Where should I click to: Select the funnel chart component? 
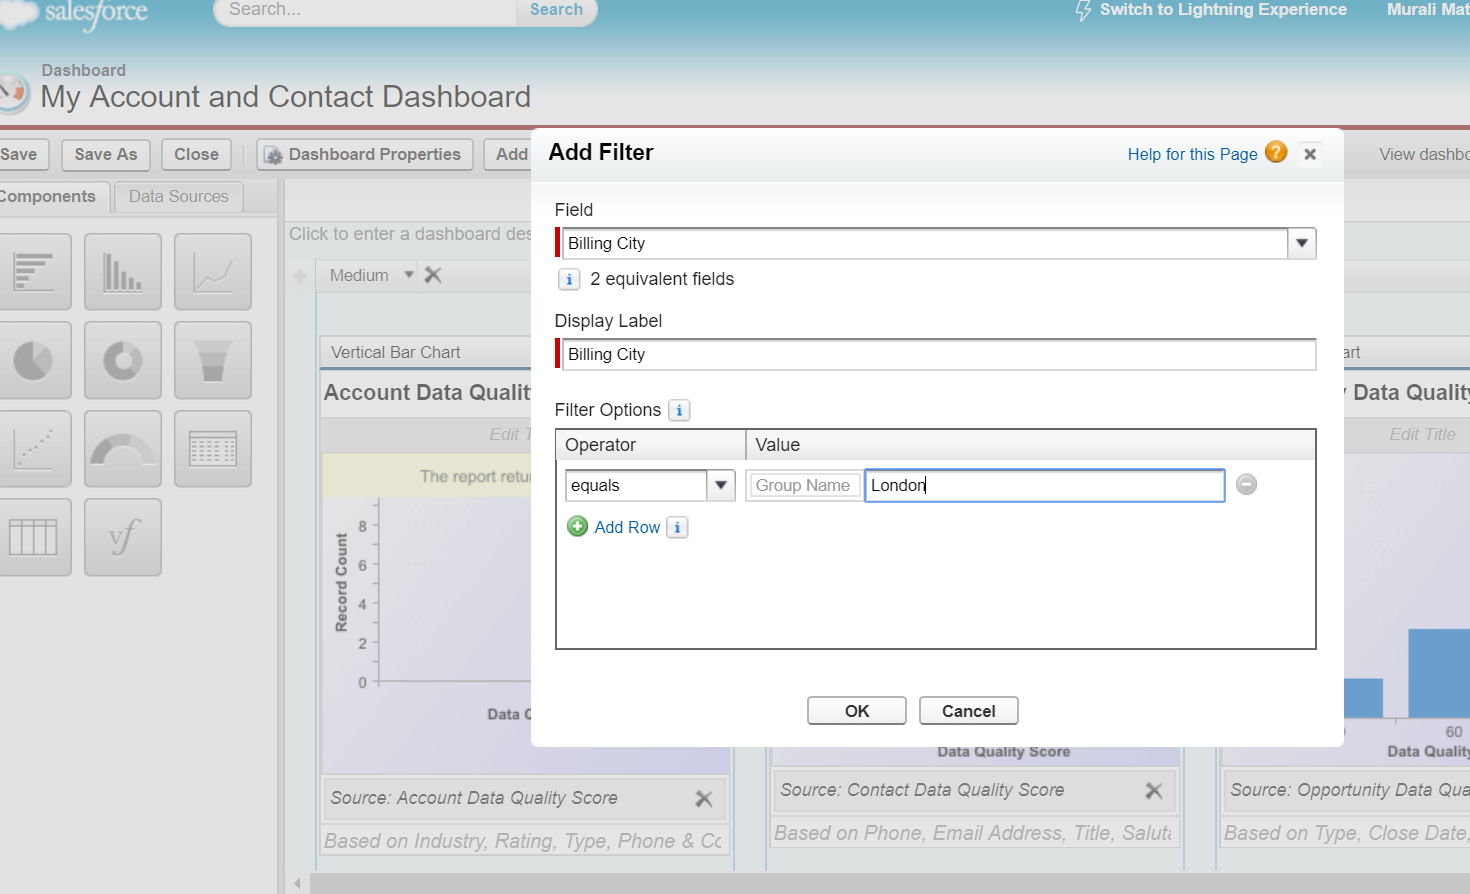point(212,360)
